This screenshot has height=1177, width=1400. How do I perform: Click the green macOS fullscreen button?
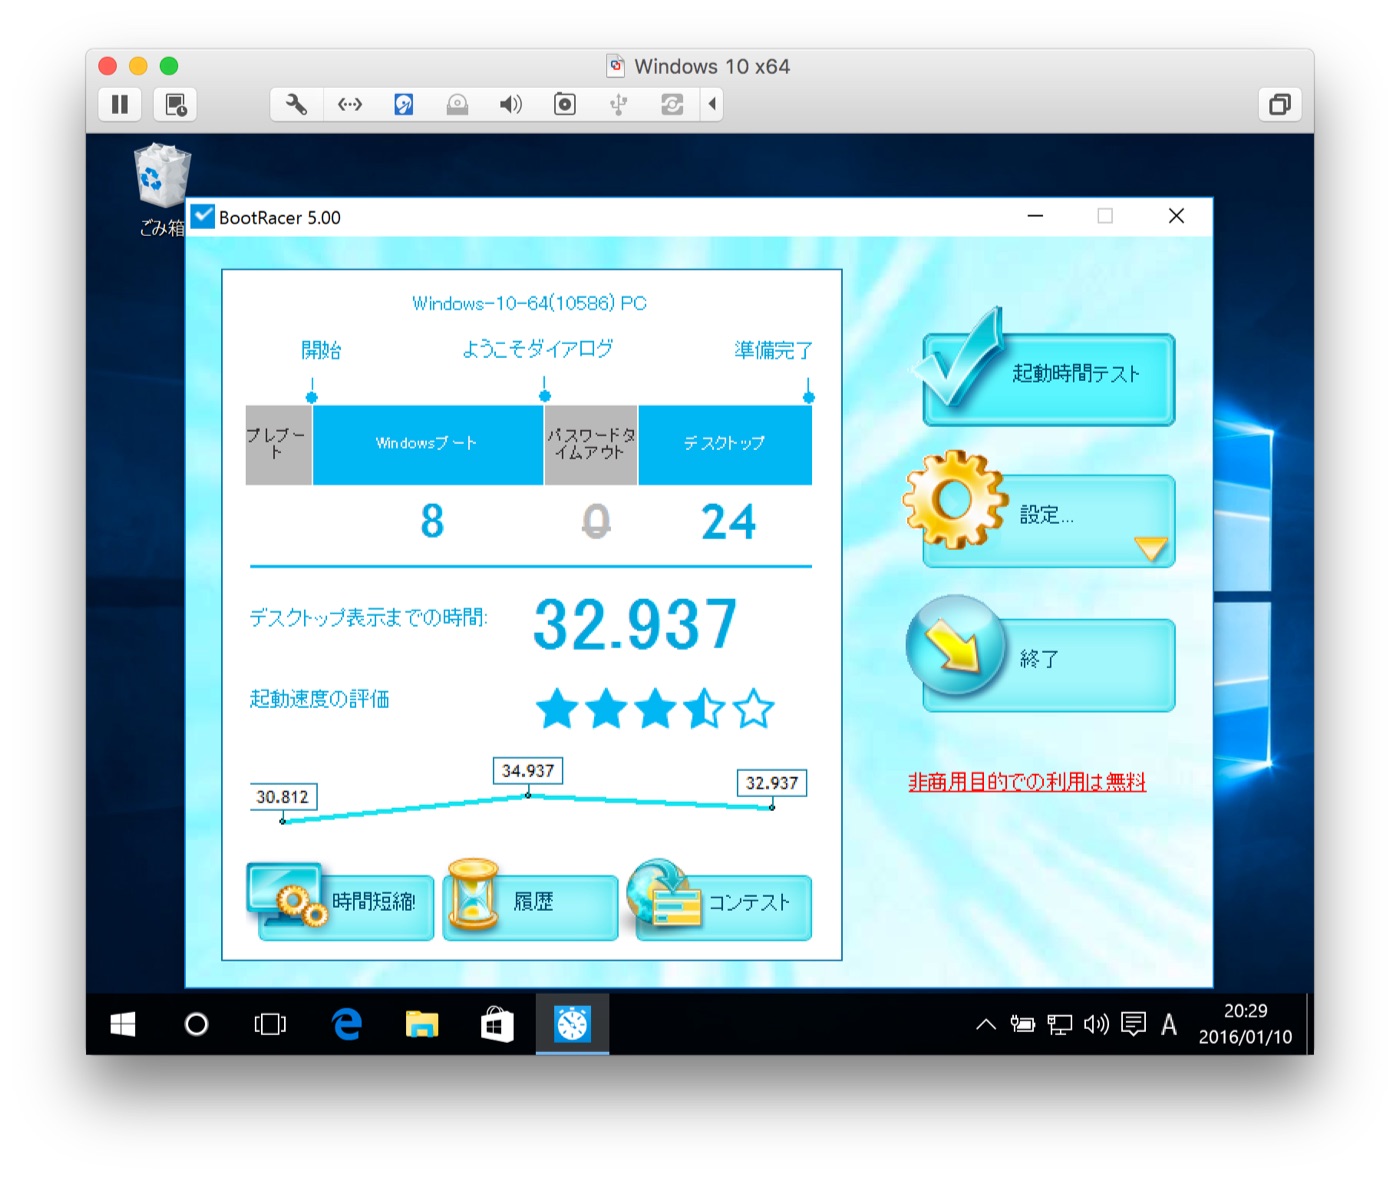(169, 66)
